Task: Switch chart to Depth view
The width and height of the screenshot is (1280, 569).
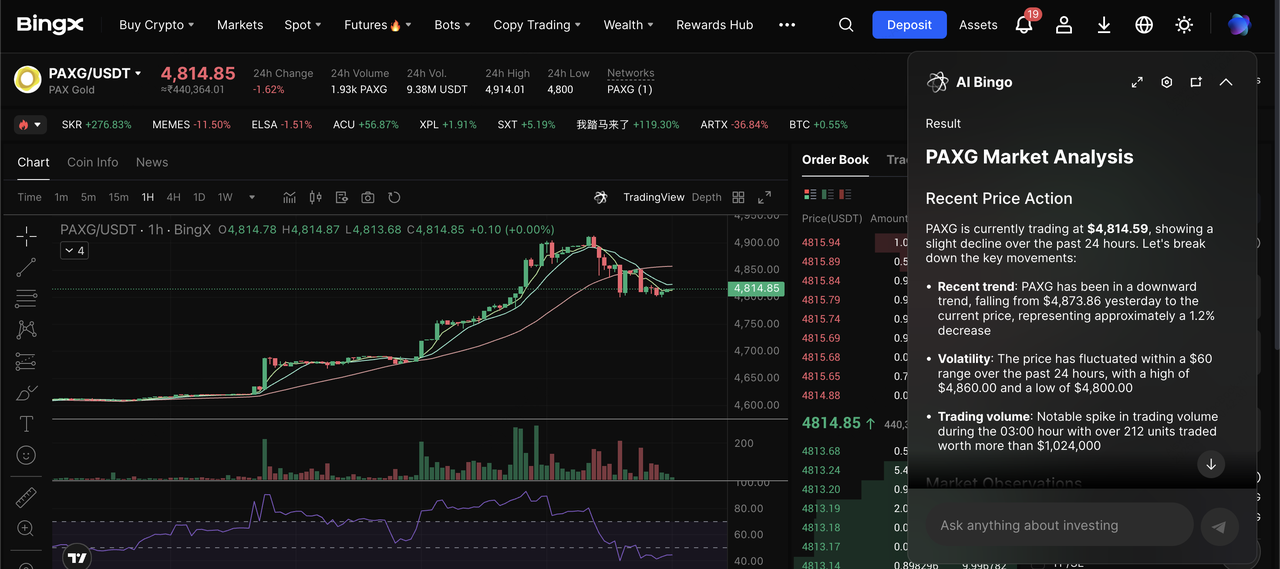Action: point(706,197)
